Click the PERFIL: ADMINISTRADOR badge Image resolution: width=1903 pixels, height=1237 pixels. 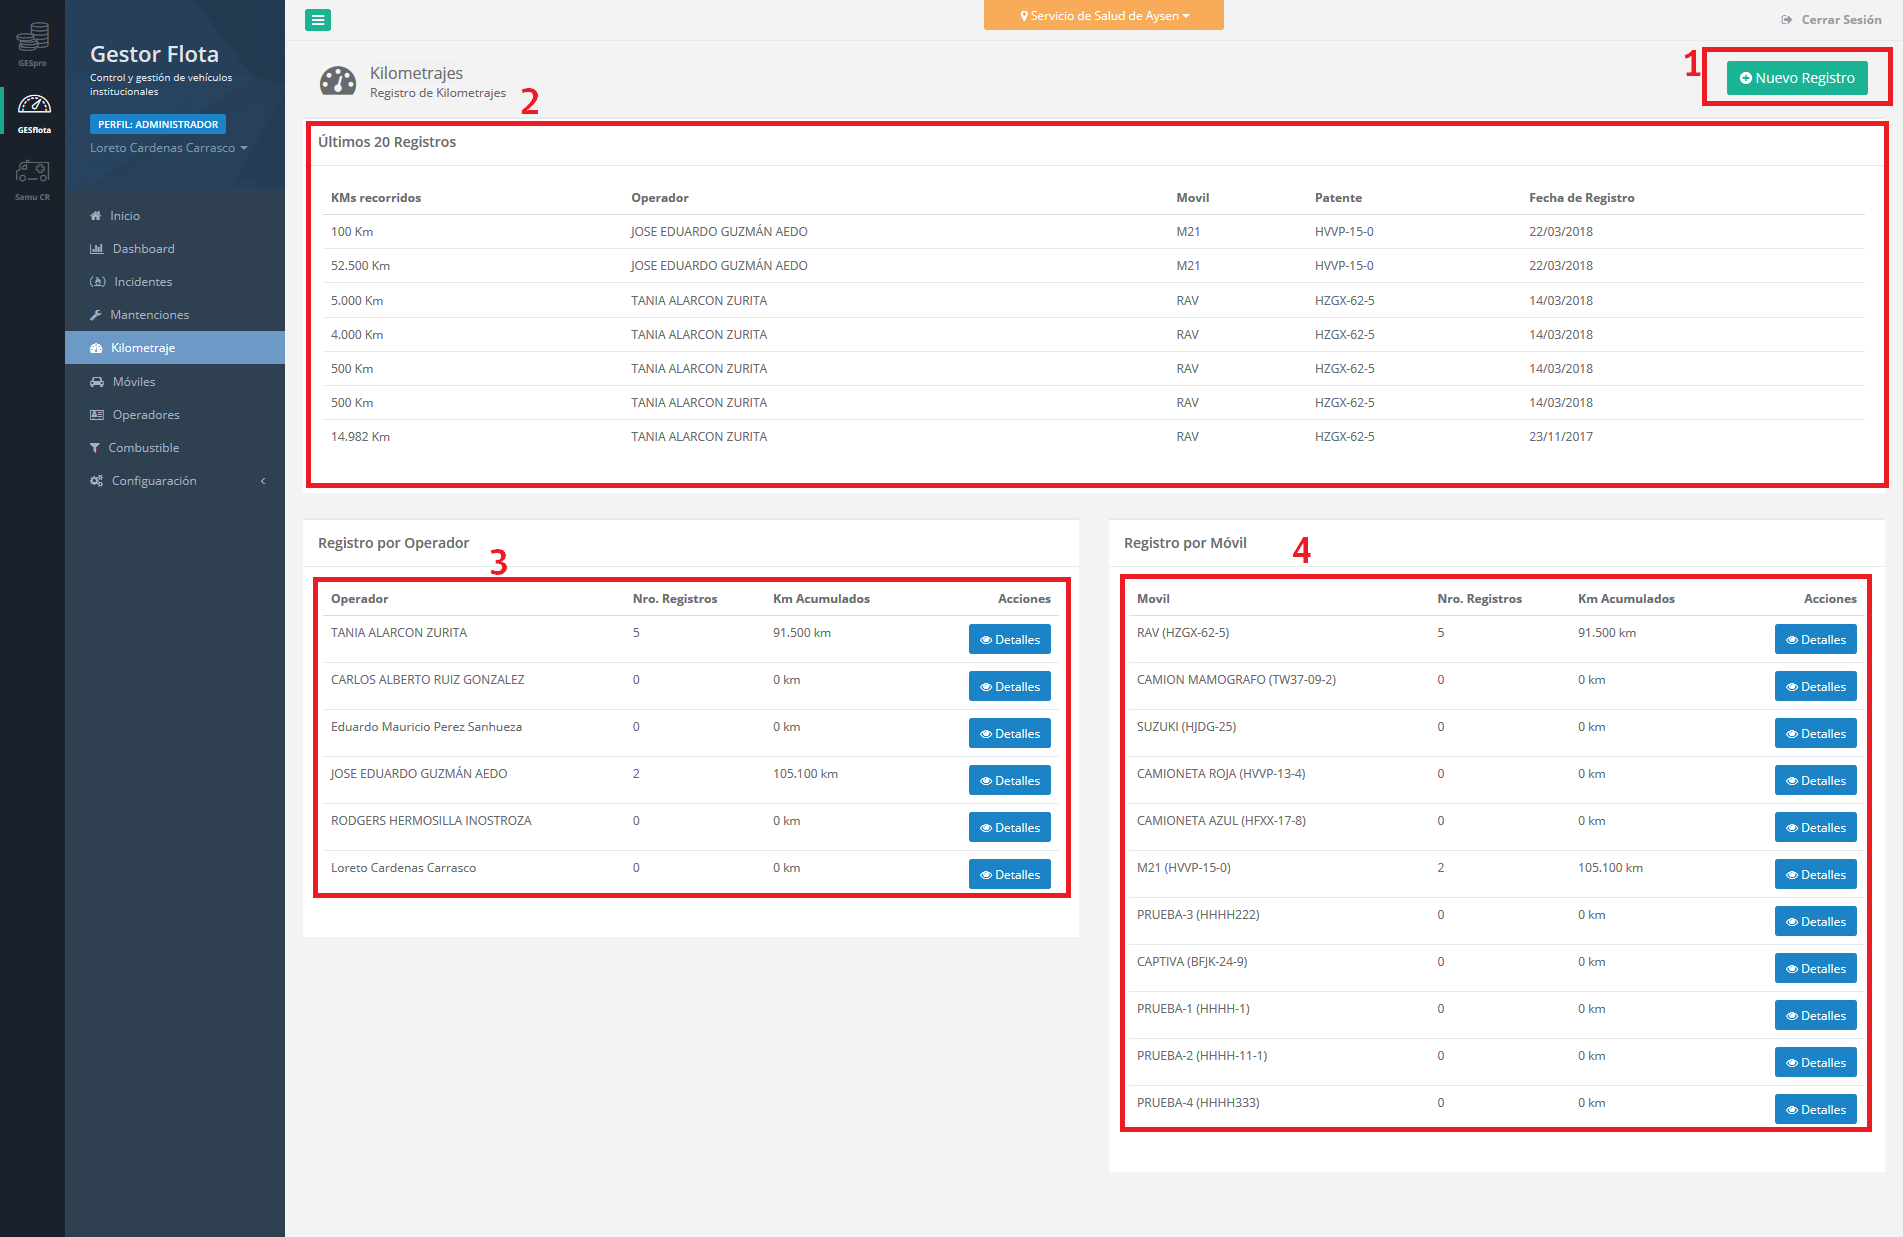click(158, 125)
